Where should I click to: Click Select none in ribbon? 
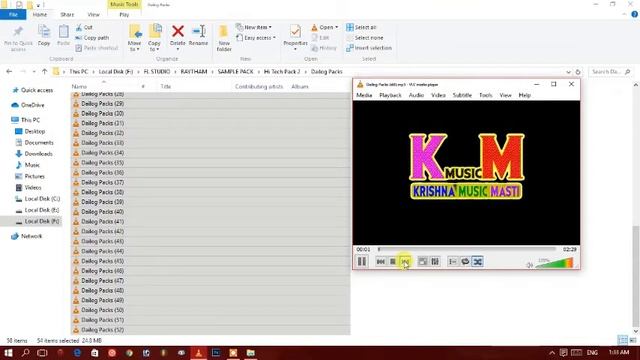(x=365, y=38)
